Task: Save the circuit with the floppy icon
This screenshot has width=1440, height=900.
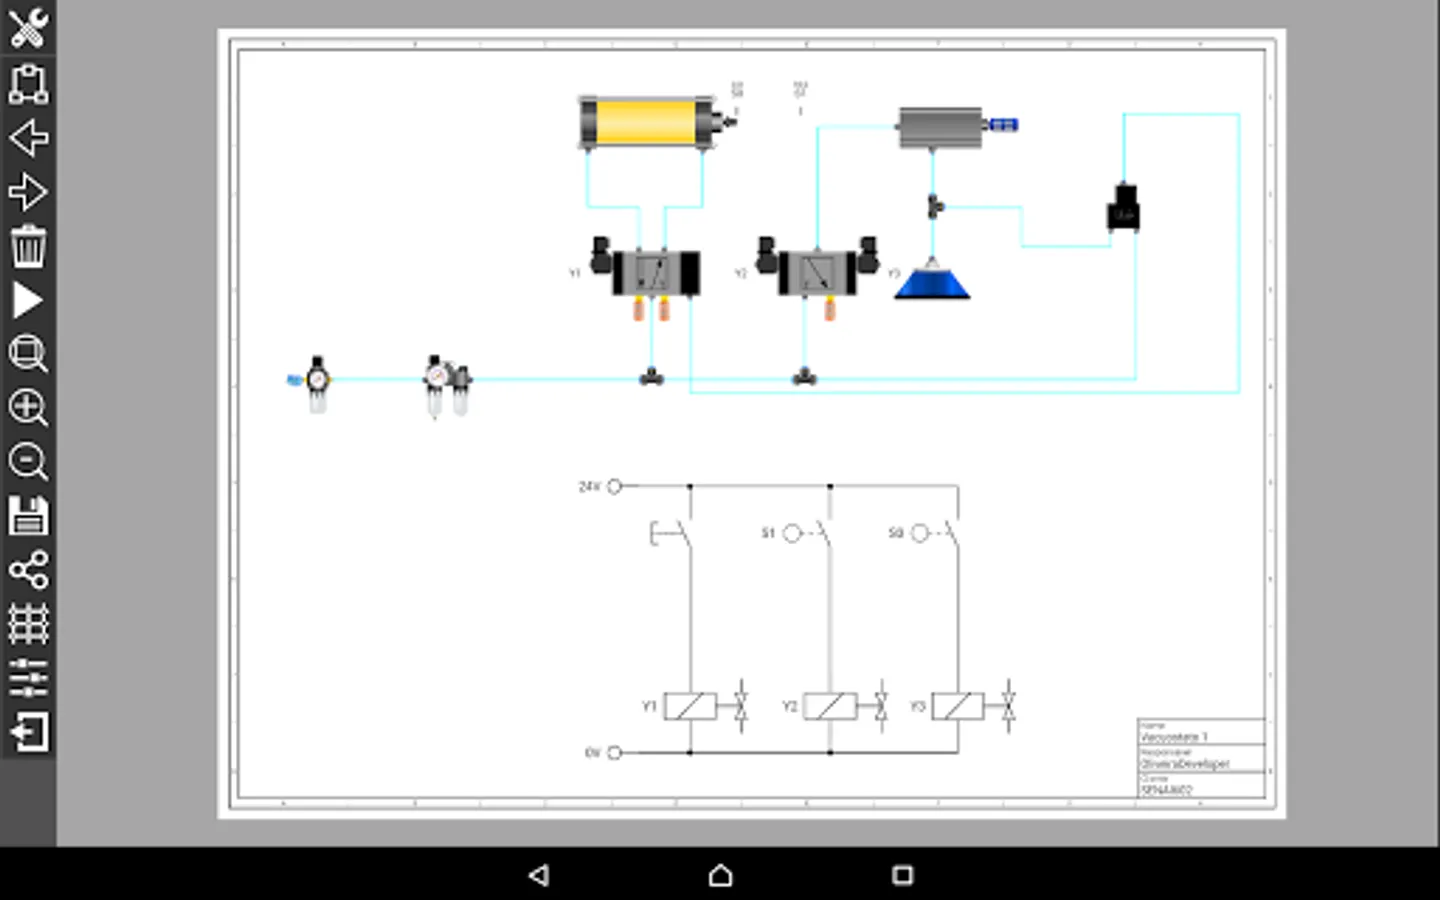Action: click(28, 516)
